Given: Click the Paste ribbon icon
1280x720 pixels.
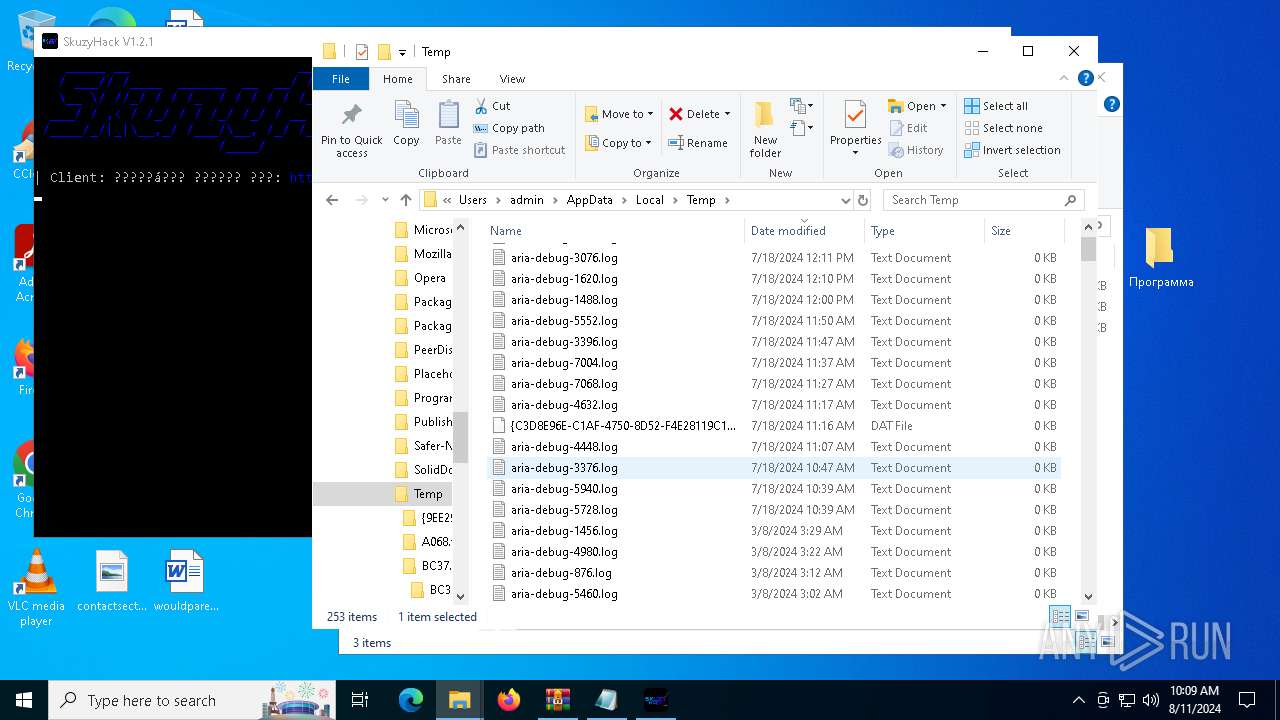Looking at the screenshot, I should tap(448, 114).
